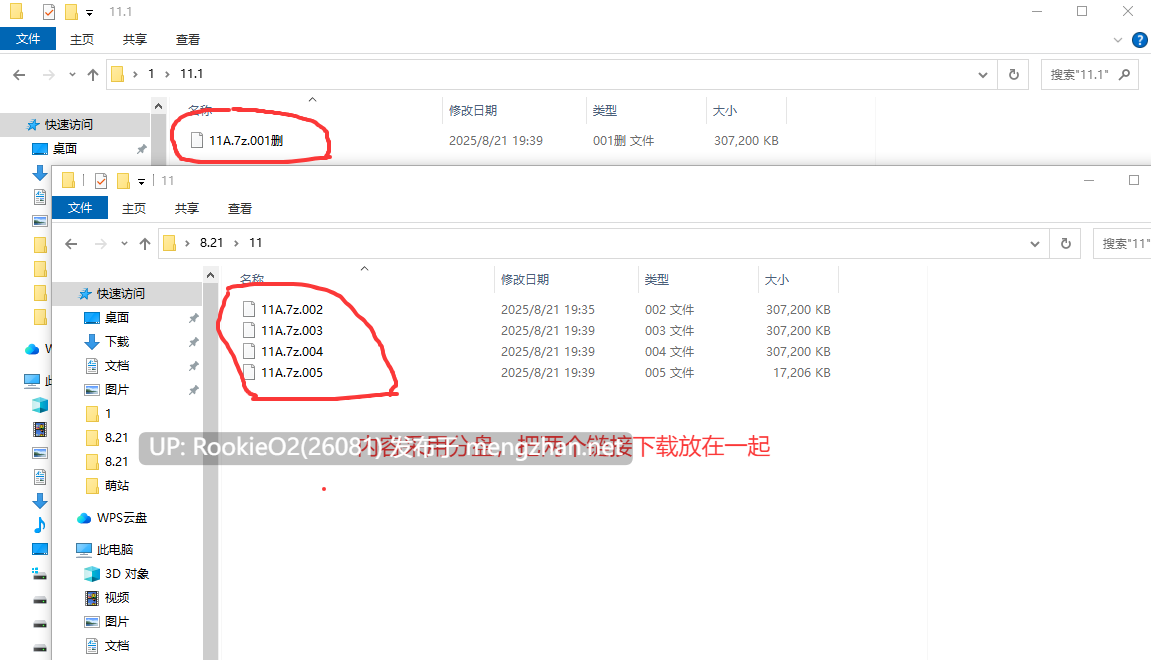Screen dimensions: 1151x660
Task: Open the 共享 tab in the 11.1 window
Action: tap(134, 40)
